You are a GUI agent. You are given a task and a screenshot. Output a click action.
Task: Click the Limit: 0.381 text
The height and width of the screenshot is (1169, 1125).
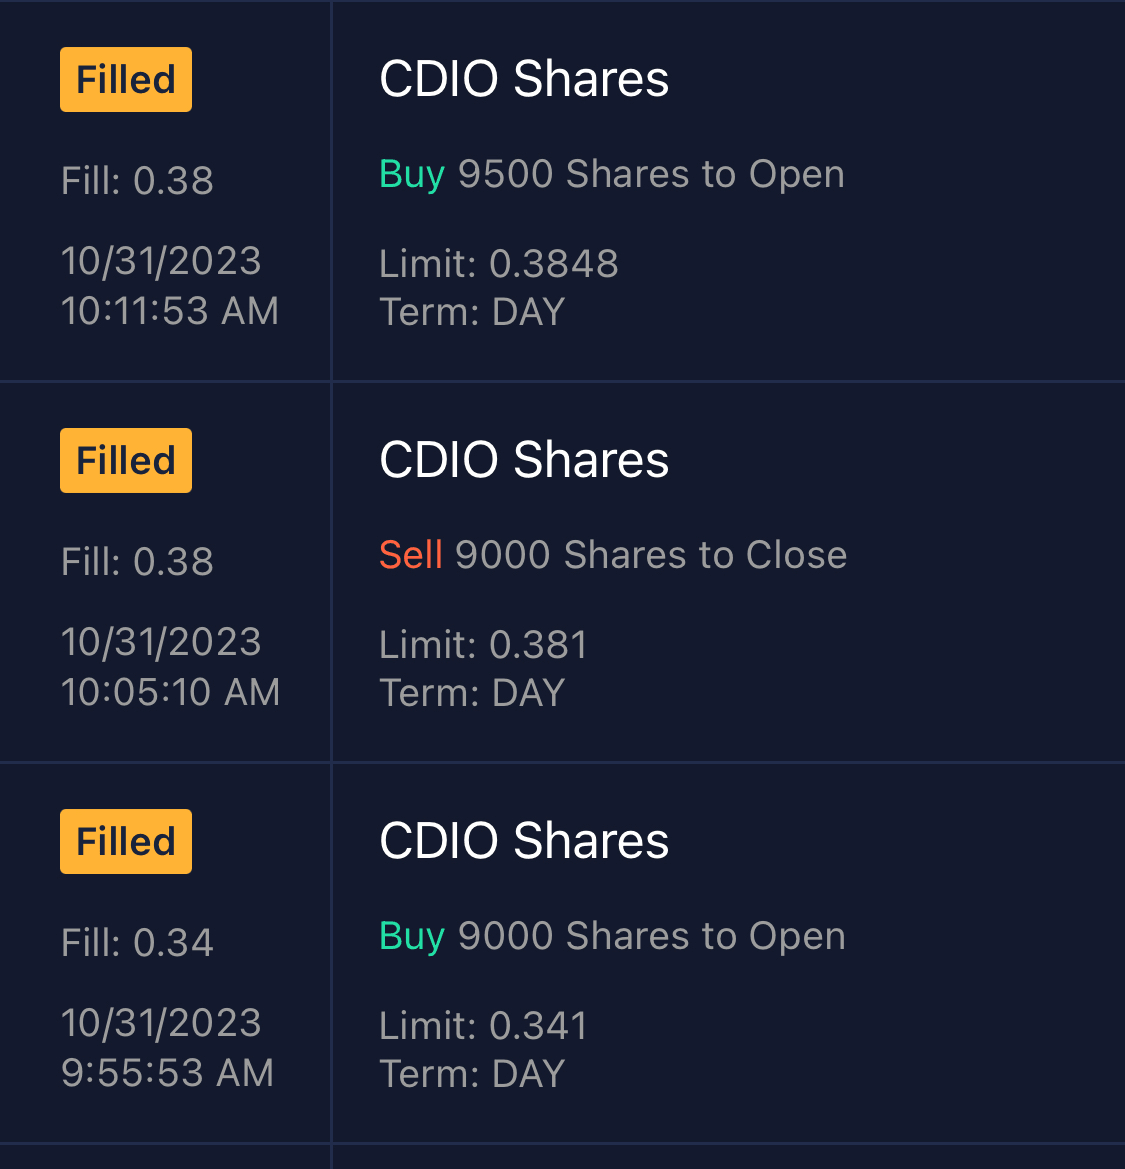pos(483,645)
